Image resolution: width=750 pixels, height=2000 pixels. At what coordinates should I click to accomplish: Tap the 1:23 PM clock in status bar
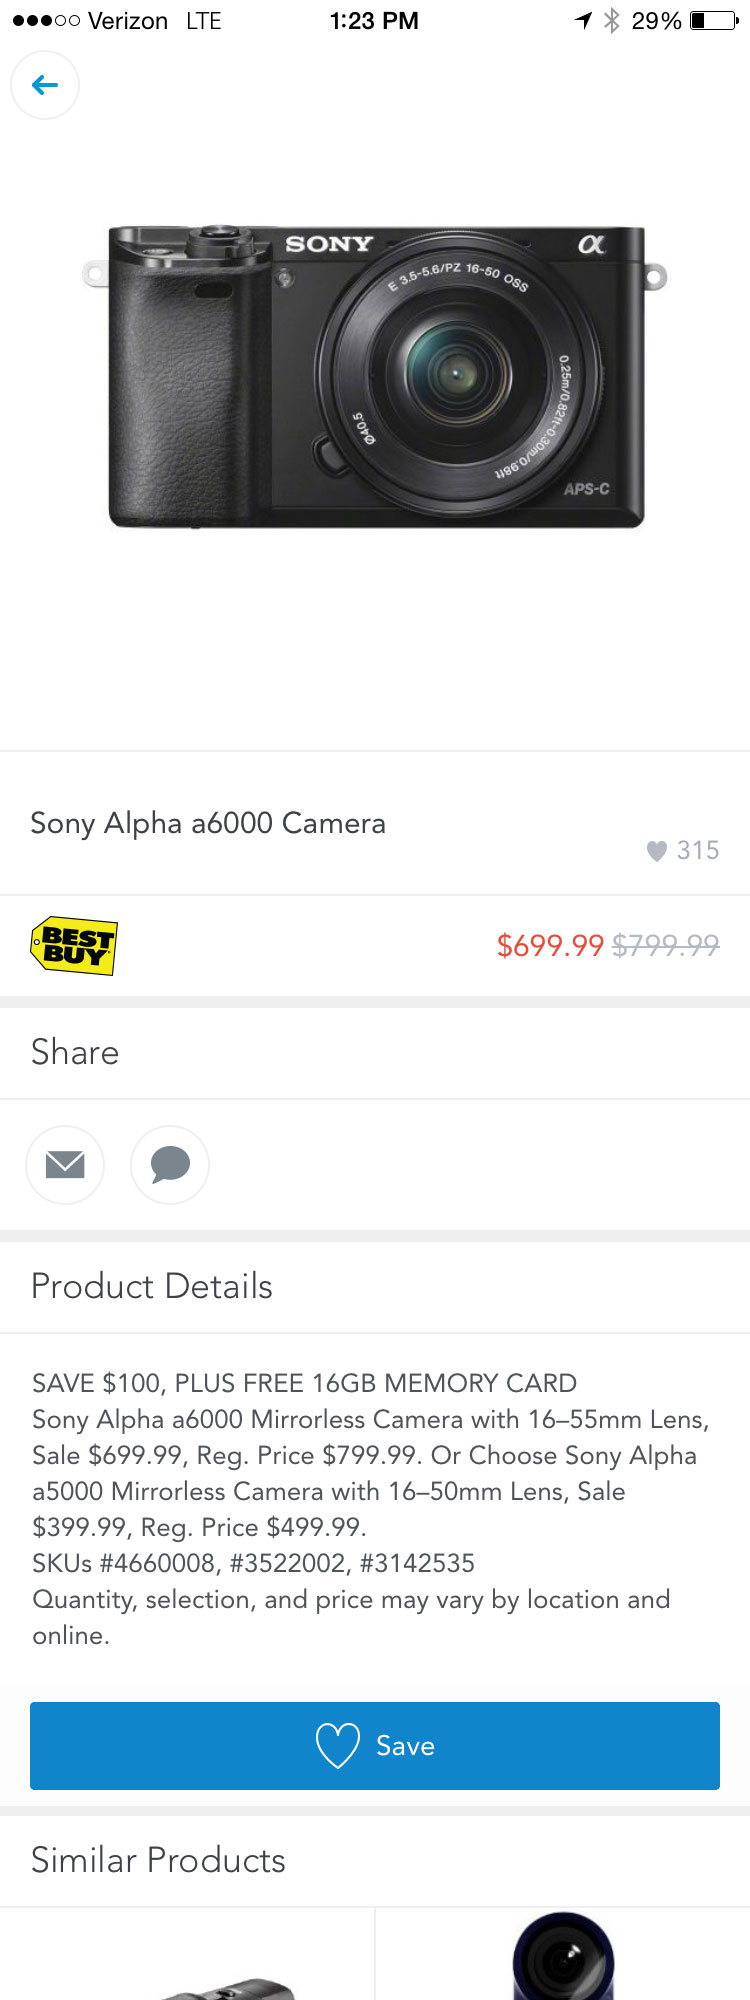click(x=374, y=20)
